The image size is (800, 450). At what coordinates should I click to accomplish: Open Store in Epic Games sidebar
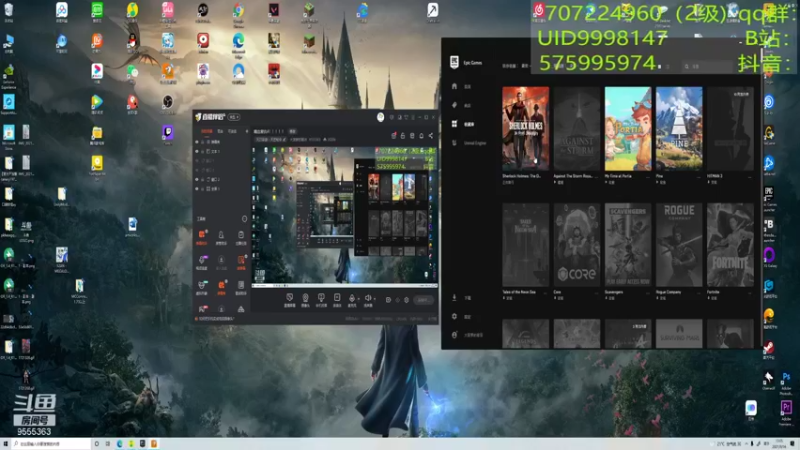(x=461, y=105)
